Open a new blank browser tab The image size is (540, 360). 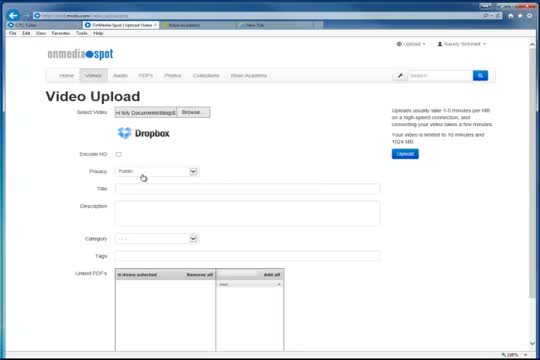coord(319,25)
